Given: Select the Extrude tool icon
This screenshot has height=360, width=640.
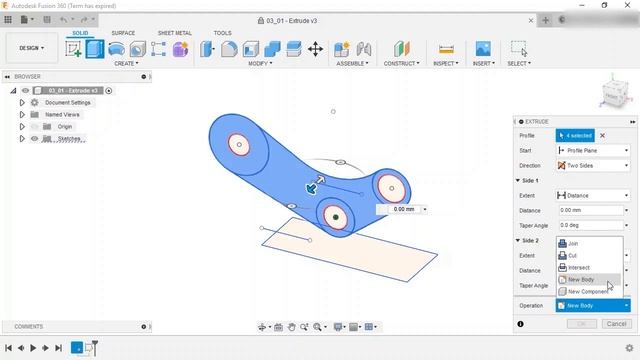Looking at the screenshot, I should tap(95, 49).
